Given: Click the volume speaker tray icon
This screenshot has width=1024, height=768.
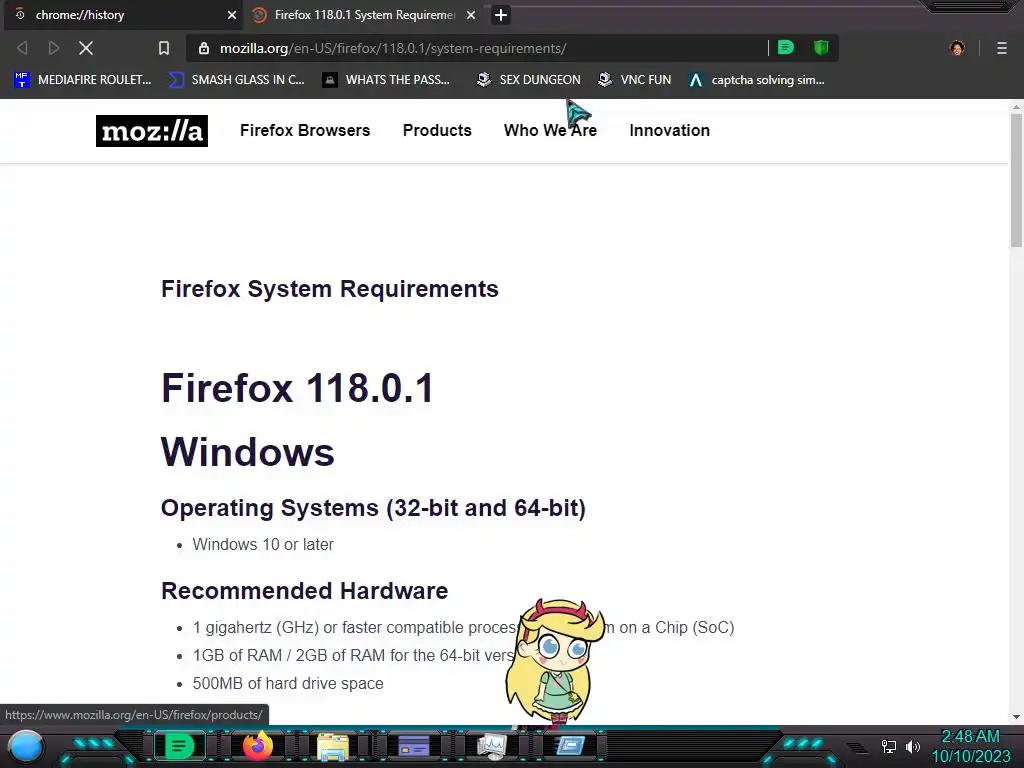Looking at the screenshot, I should [x=912, y=746].
